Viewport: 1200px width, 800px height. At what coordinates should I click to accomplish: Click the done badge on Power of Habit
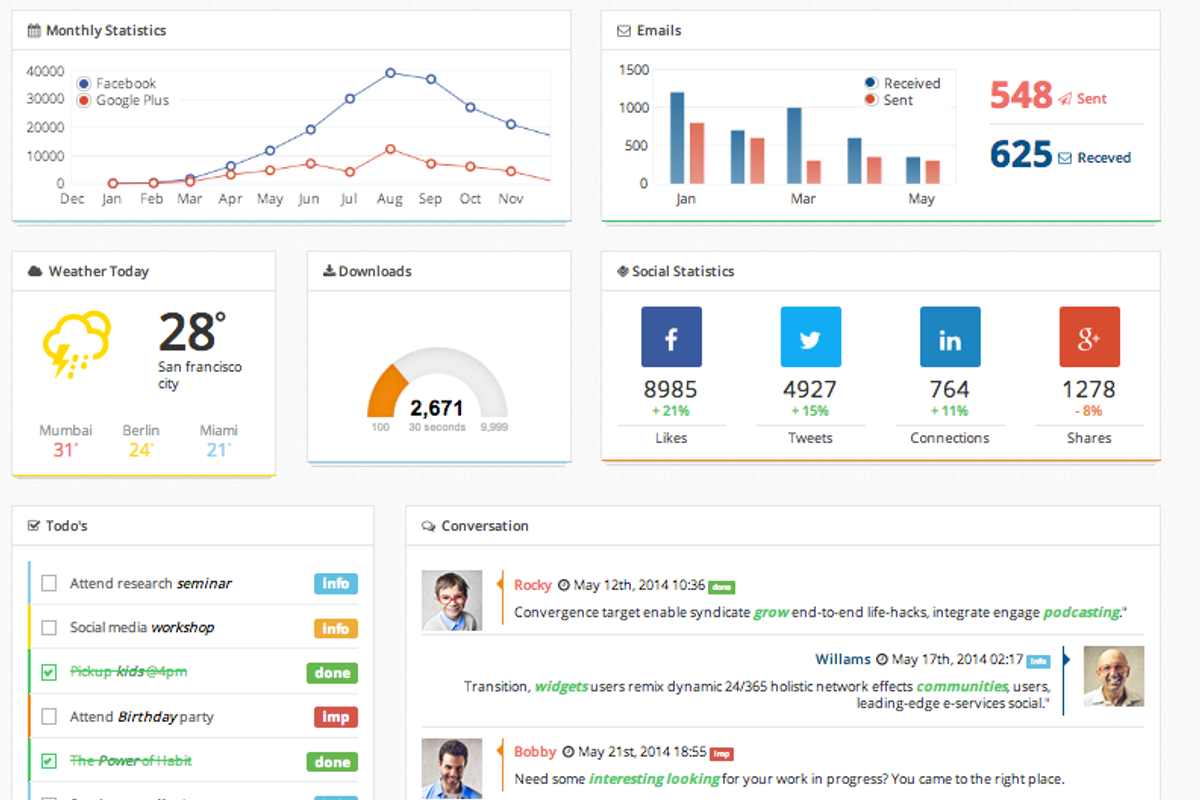(332, 762)
